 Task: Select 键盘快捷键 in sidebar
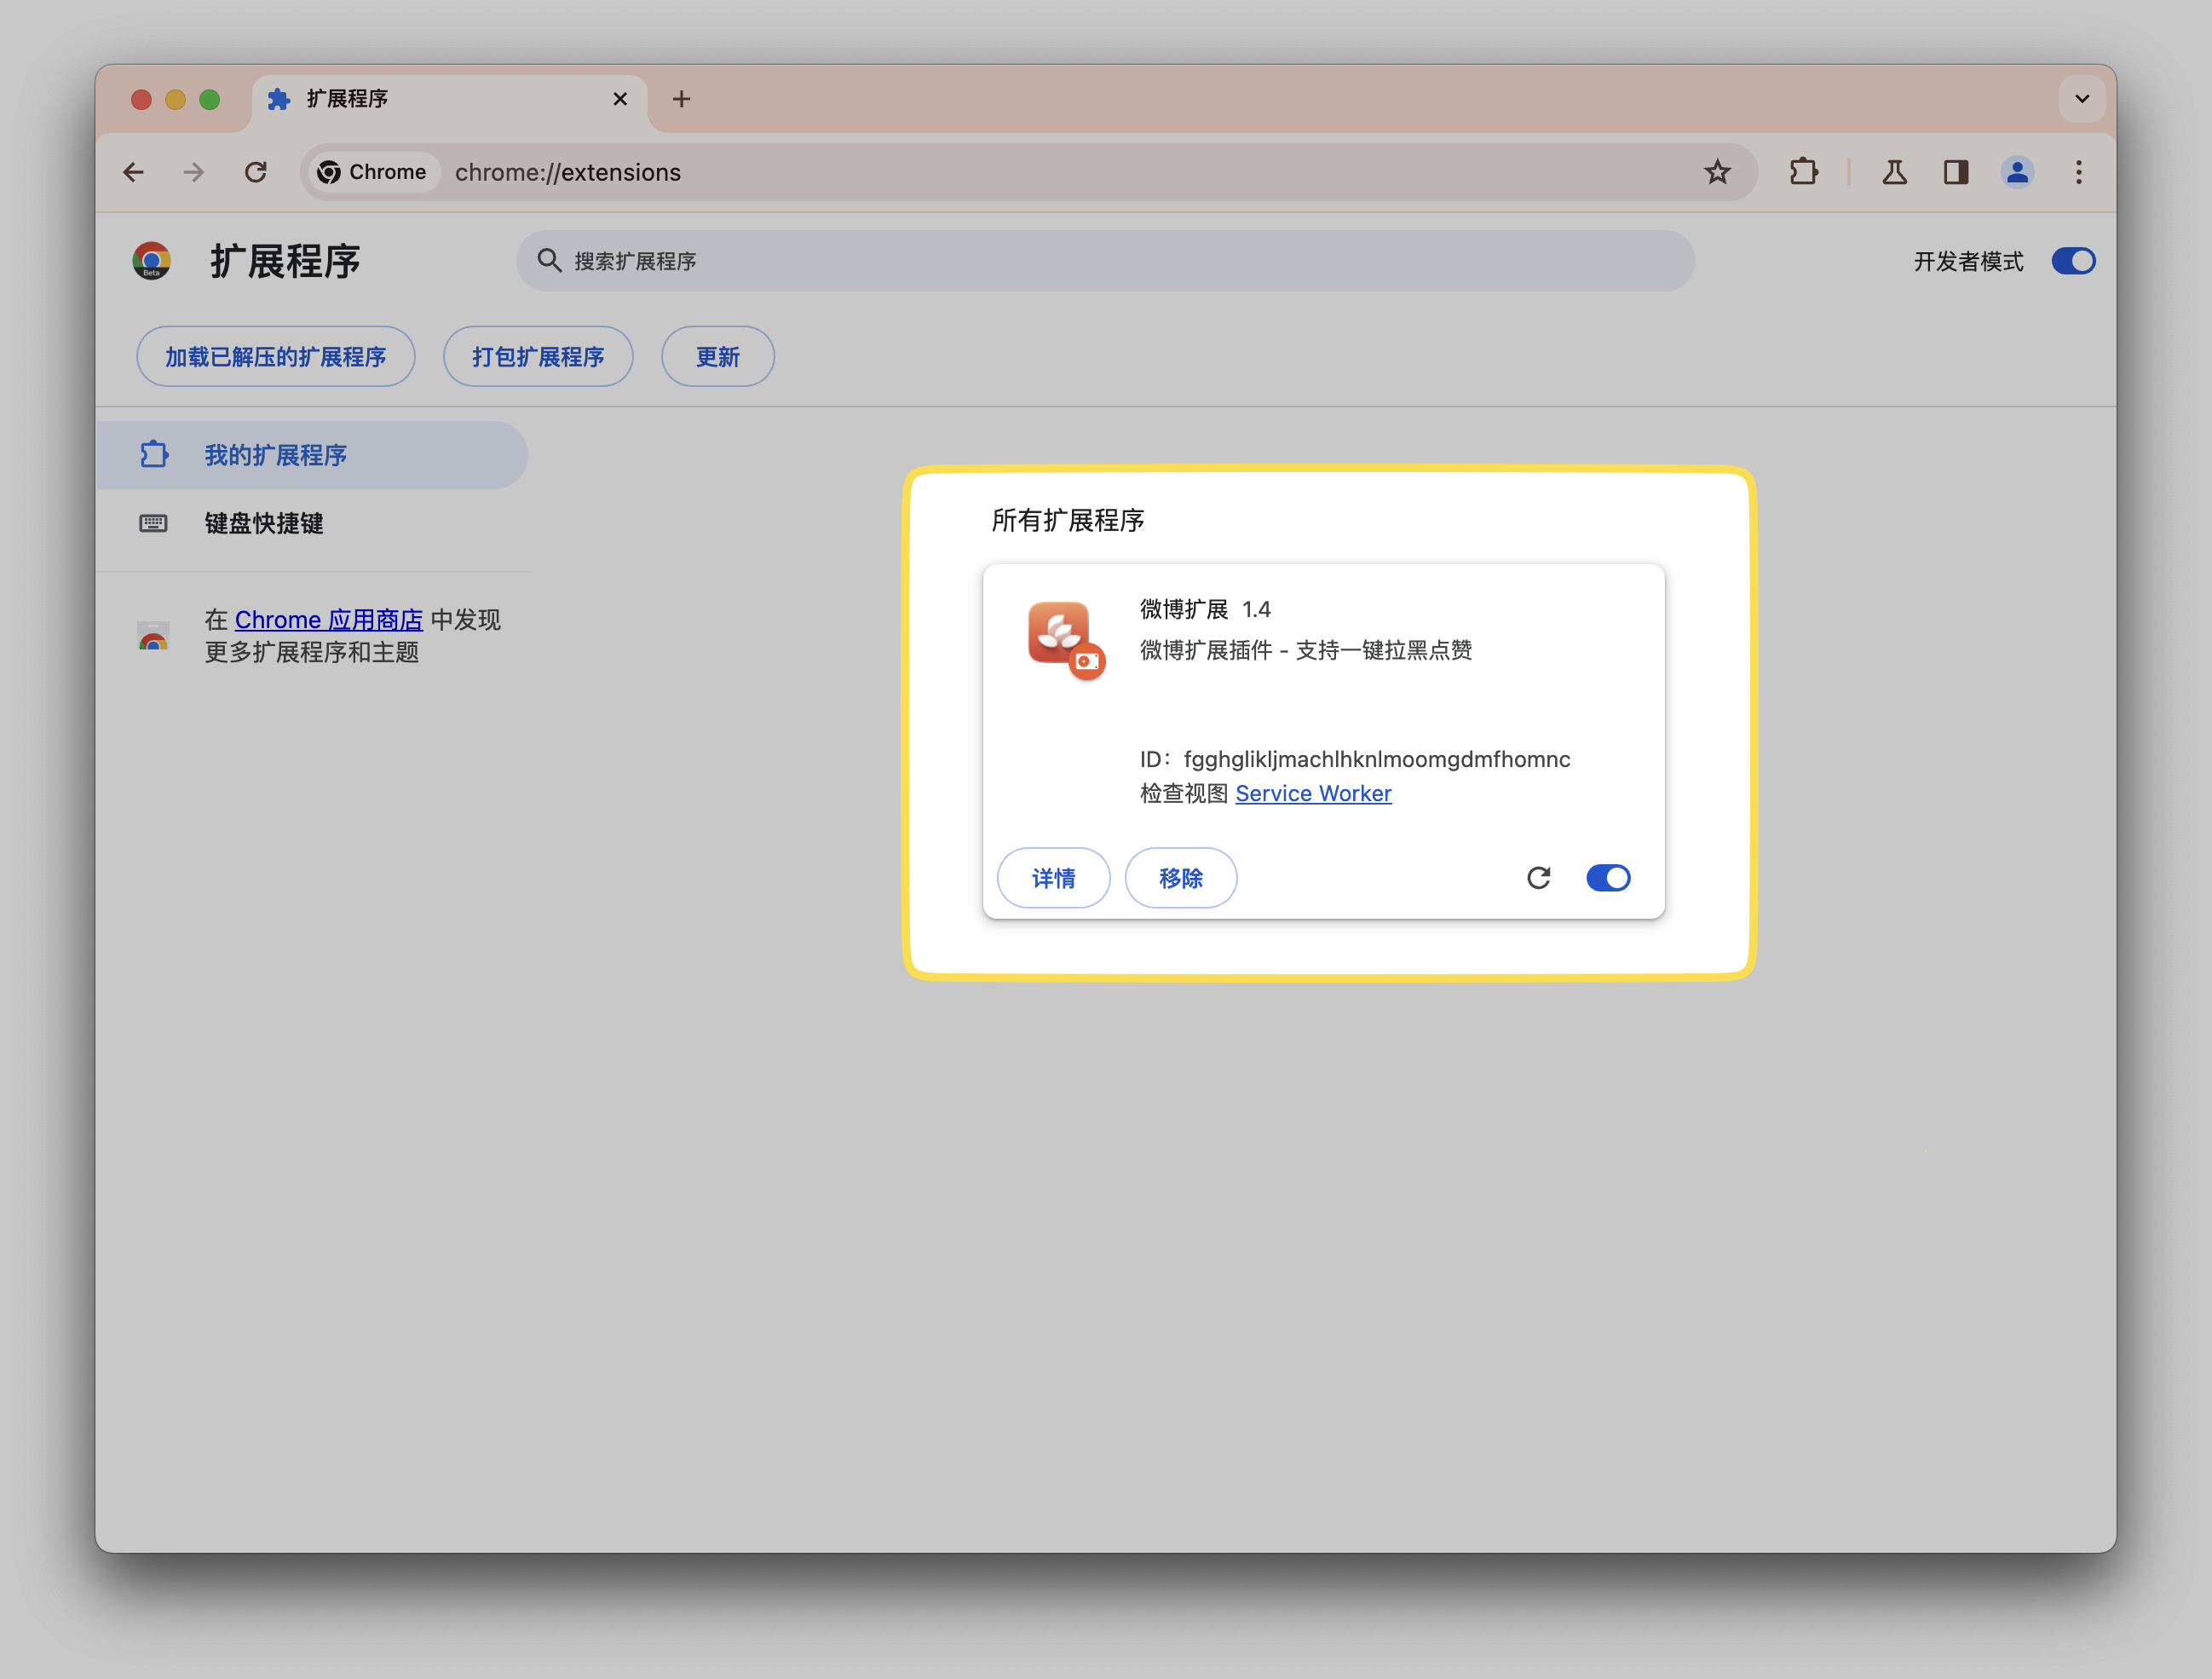(x=263, y=523)
